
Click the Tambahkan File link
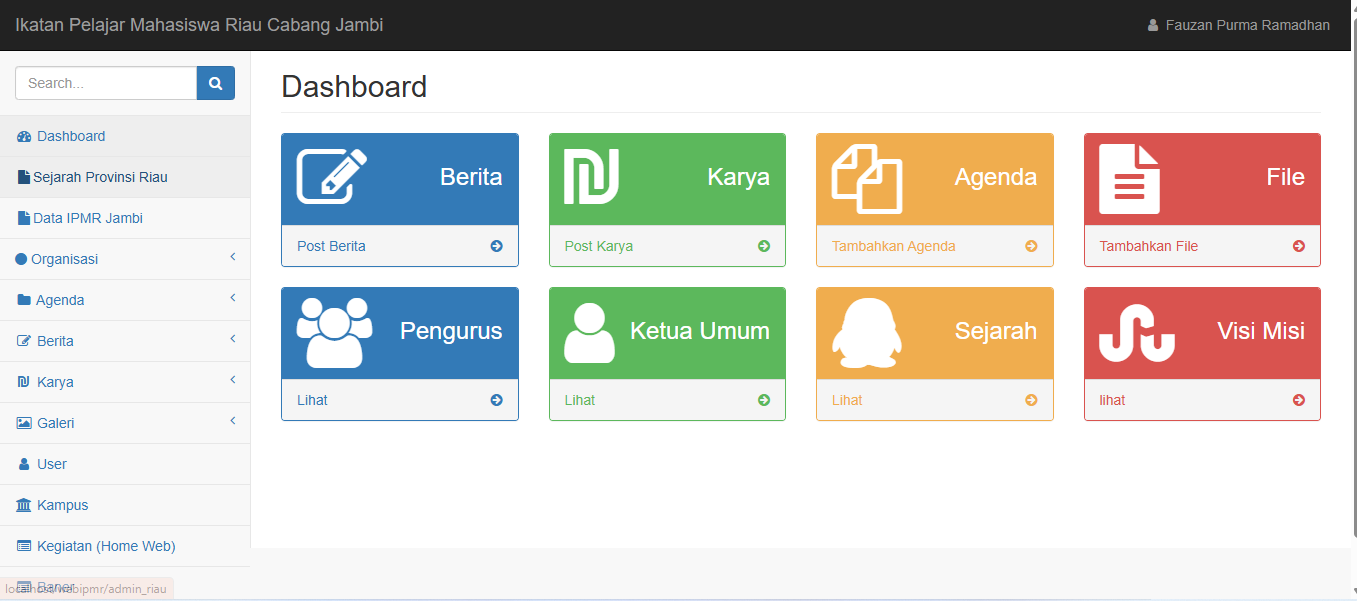coord(1148,246)
